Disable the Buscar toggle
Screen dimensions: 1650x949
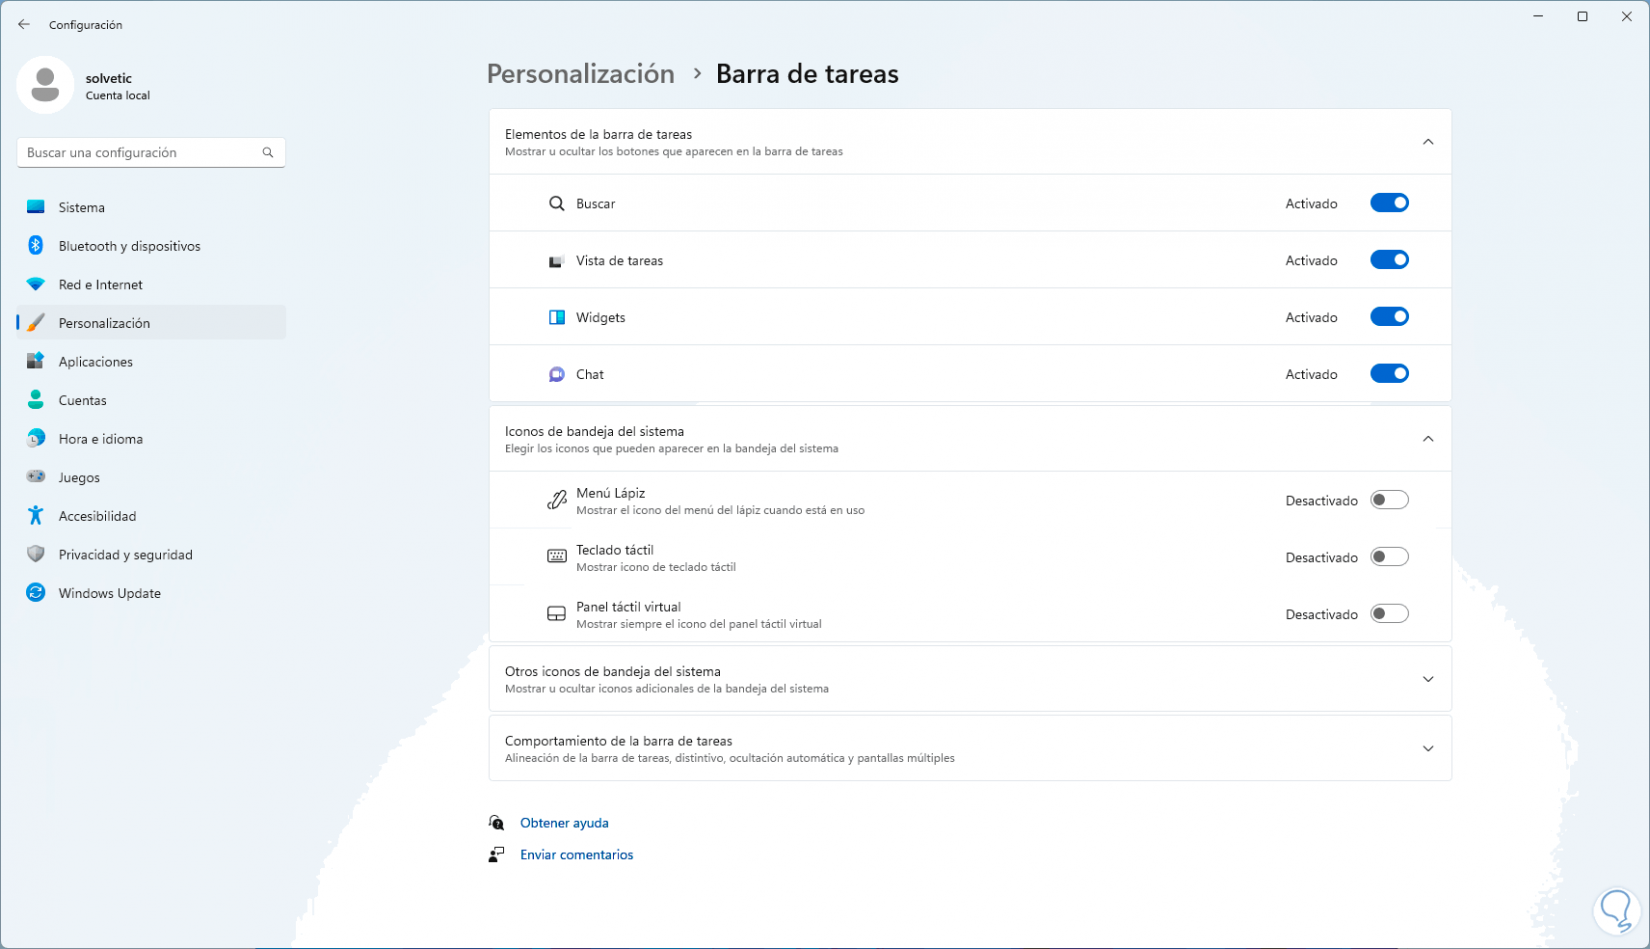tap(1389, 203)
